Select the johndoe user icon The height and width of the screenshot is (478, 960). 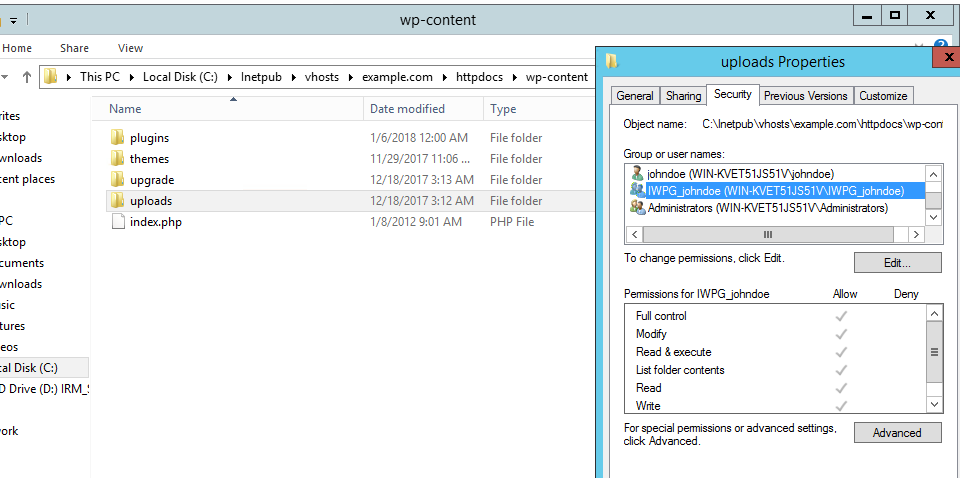[637, 173]
